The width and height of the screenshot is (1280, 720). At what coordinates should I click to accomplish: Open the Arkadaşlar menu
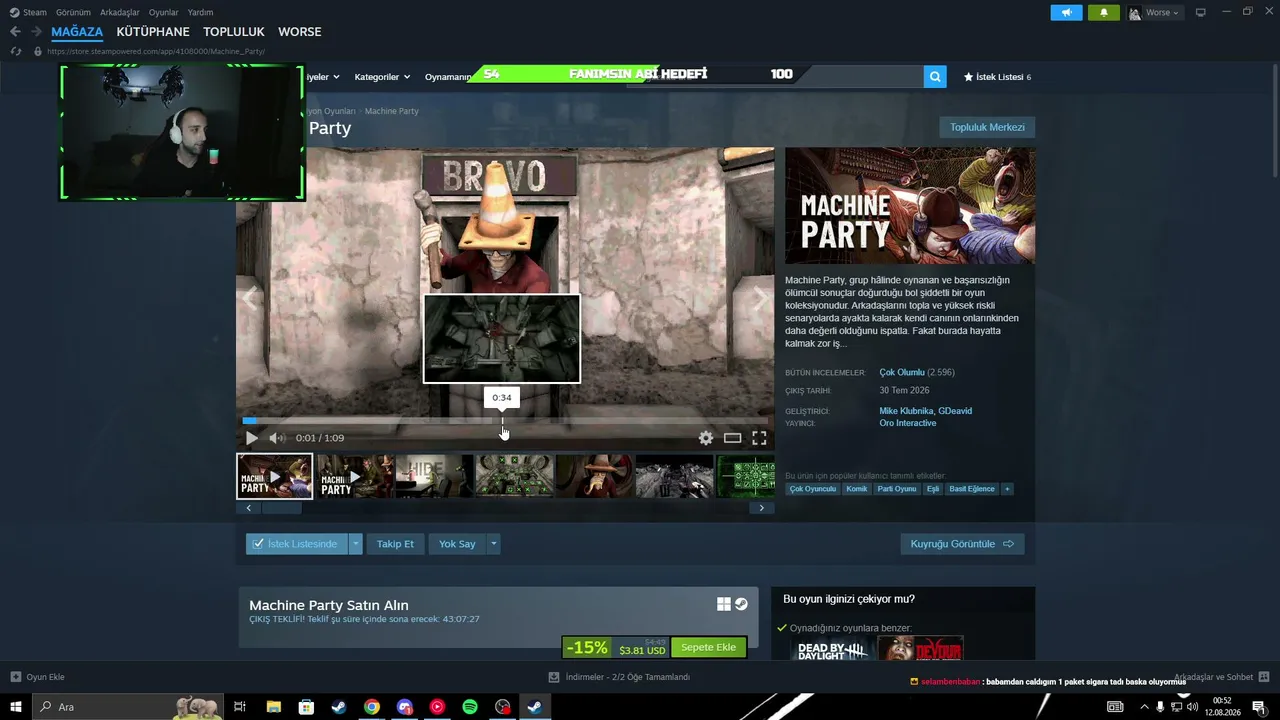pyautogui.click(x=120, y=12)
